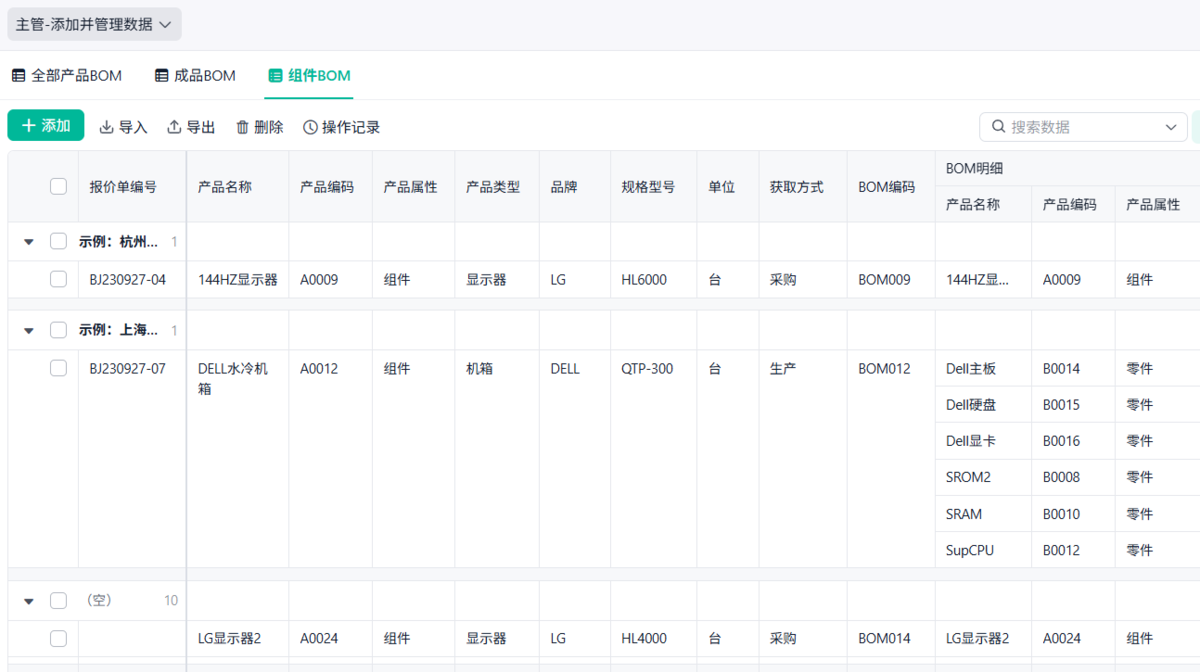Click the 产品名称 column header
This screenshot has width=1200, height=672.
[224, 186]
